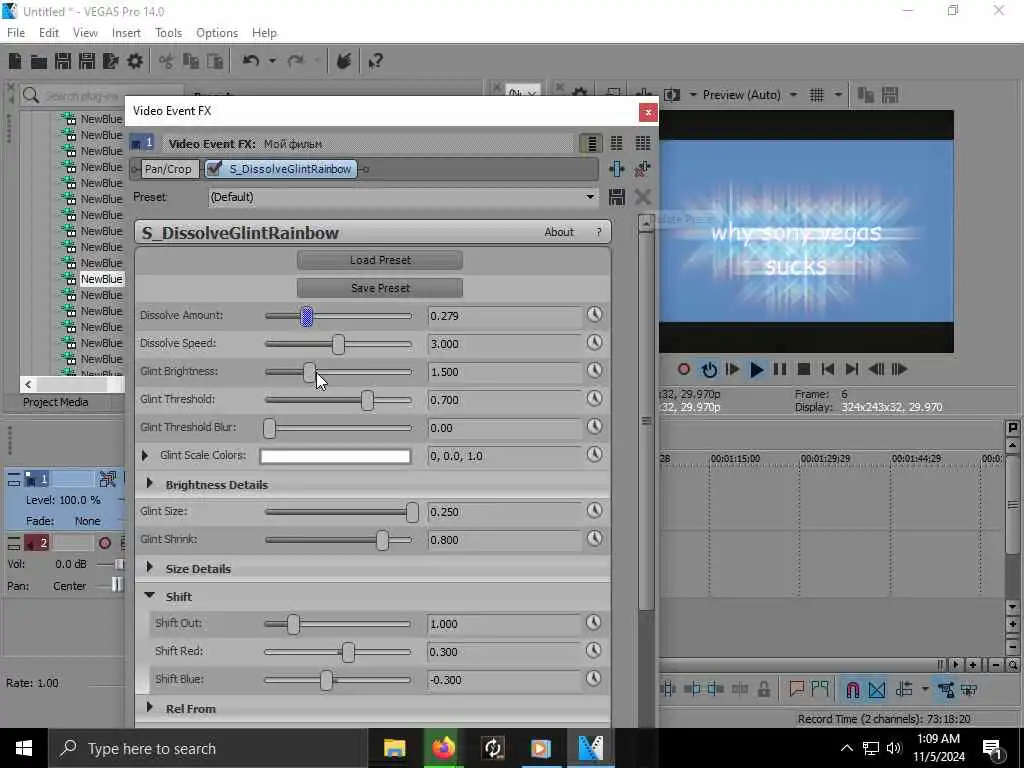Screen dimensions: 1024x768
Task: Open the Tools menu
Action: click(168, 33)
